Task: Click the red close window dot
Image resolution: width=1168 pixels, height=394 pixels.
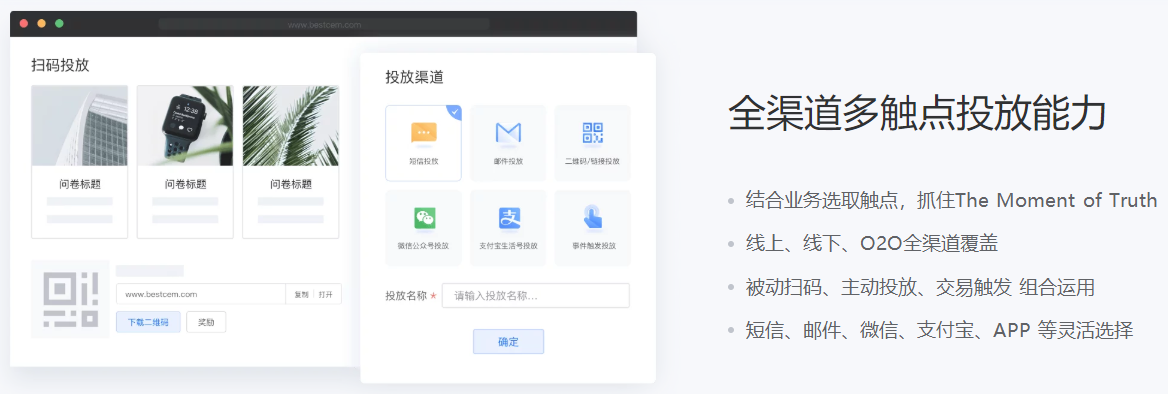Action: pyautogui.click(x=24, y=24)
